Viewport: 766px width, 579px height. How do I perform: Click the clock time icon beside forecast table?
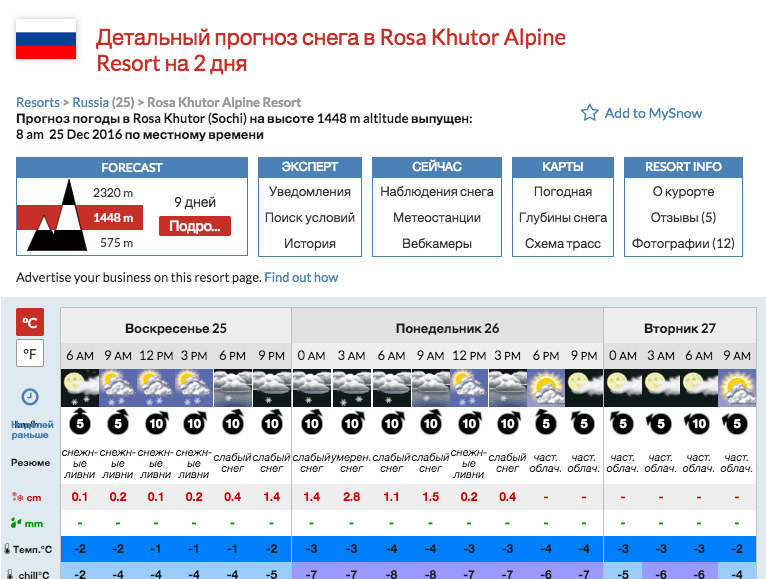point(30,396)
